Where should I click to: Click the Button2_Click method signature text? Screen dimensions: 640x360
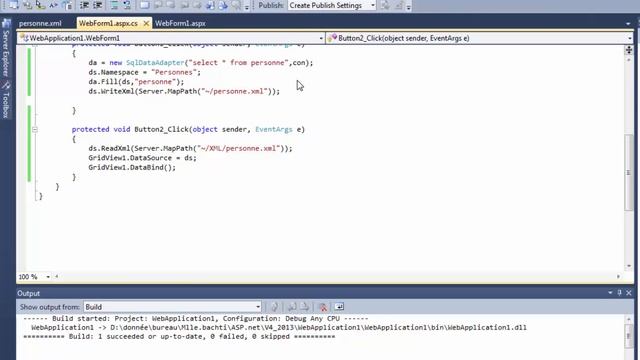point(188,129)
